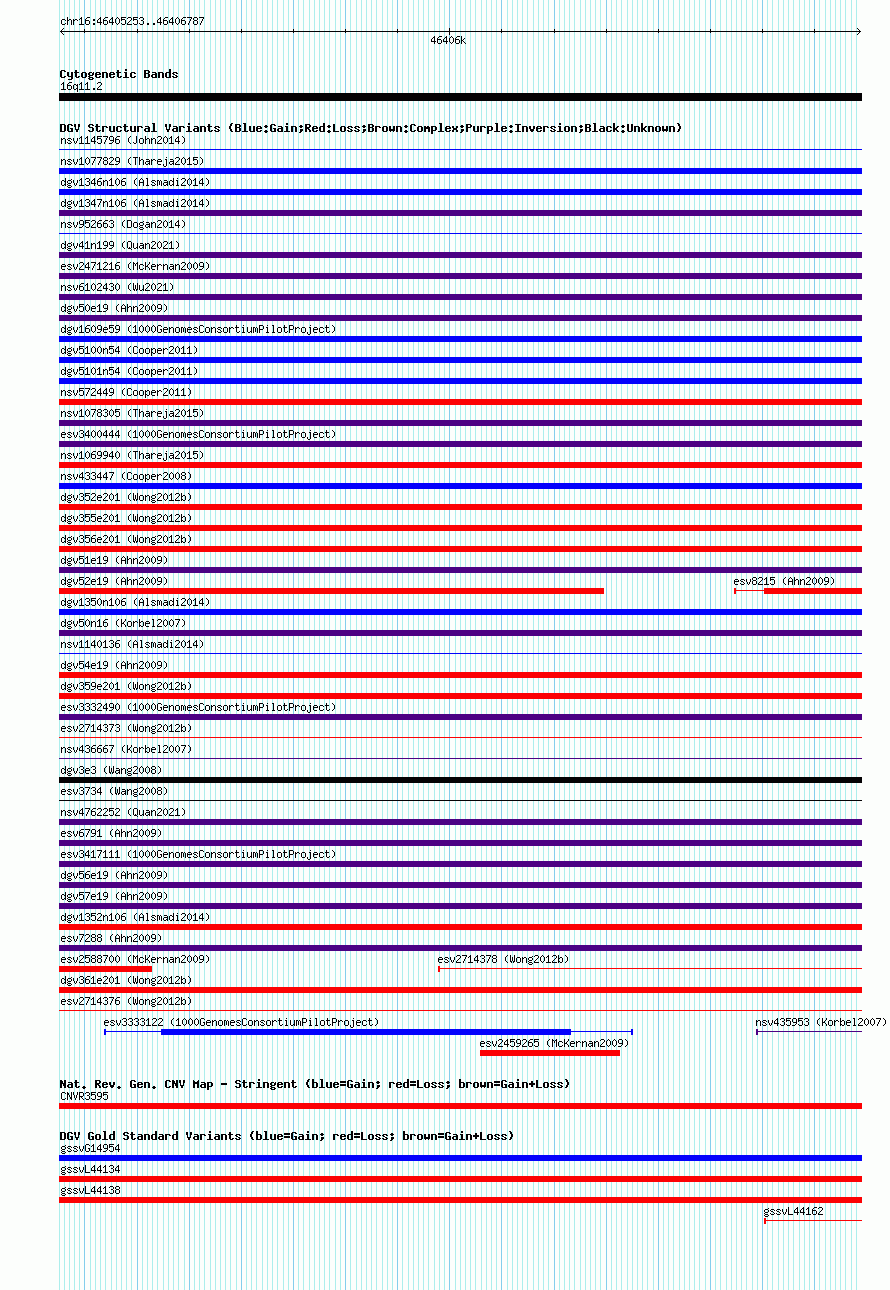Select dgv56e19 (Ahn2009) label

click(114, 875)
